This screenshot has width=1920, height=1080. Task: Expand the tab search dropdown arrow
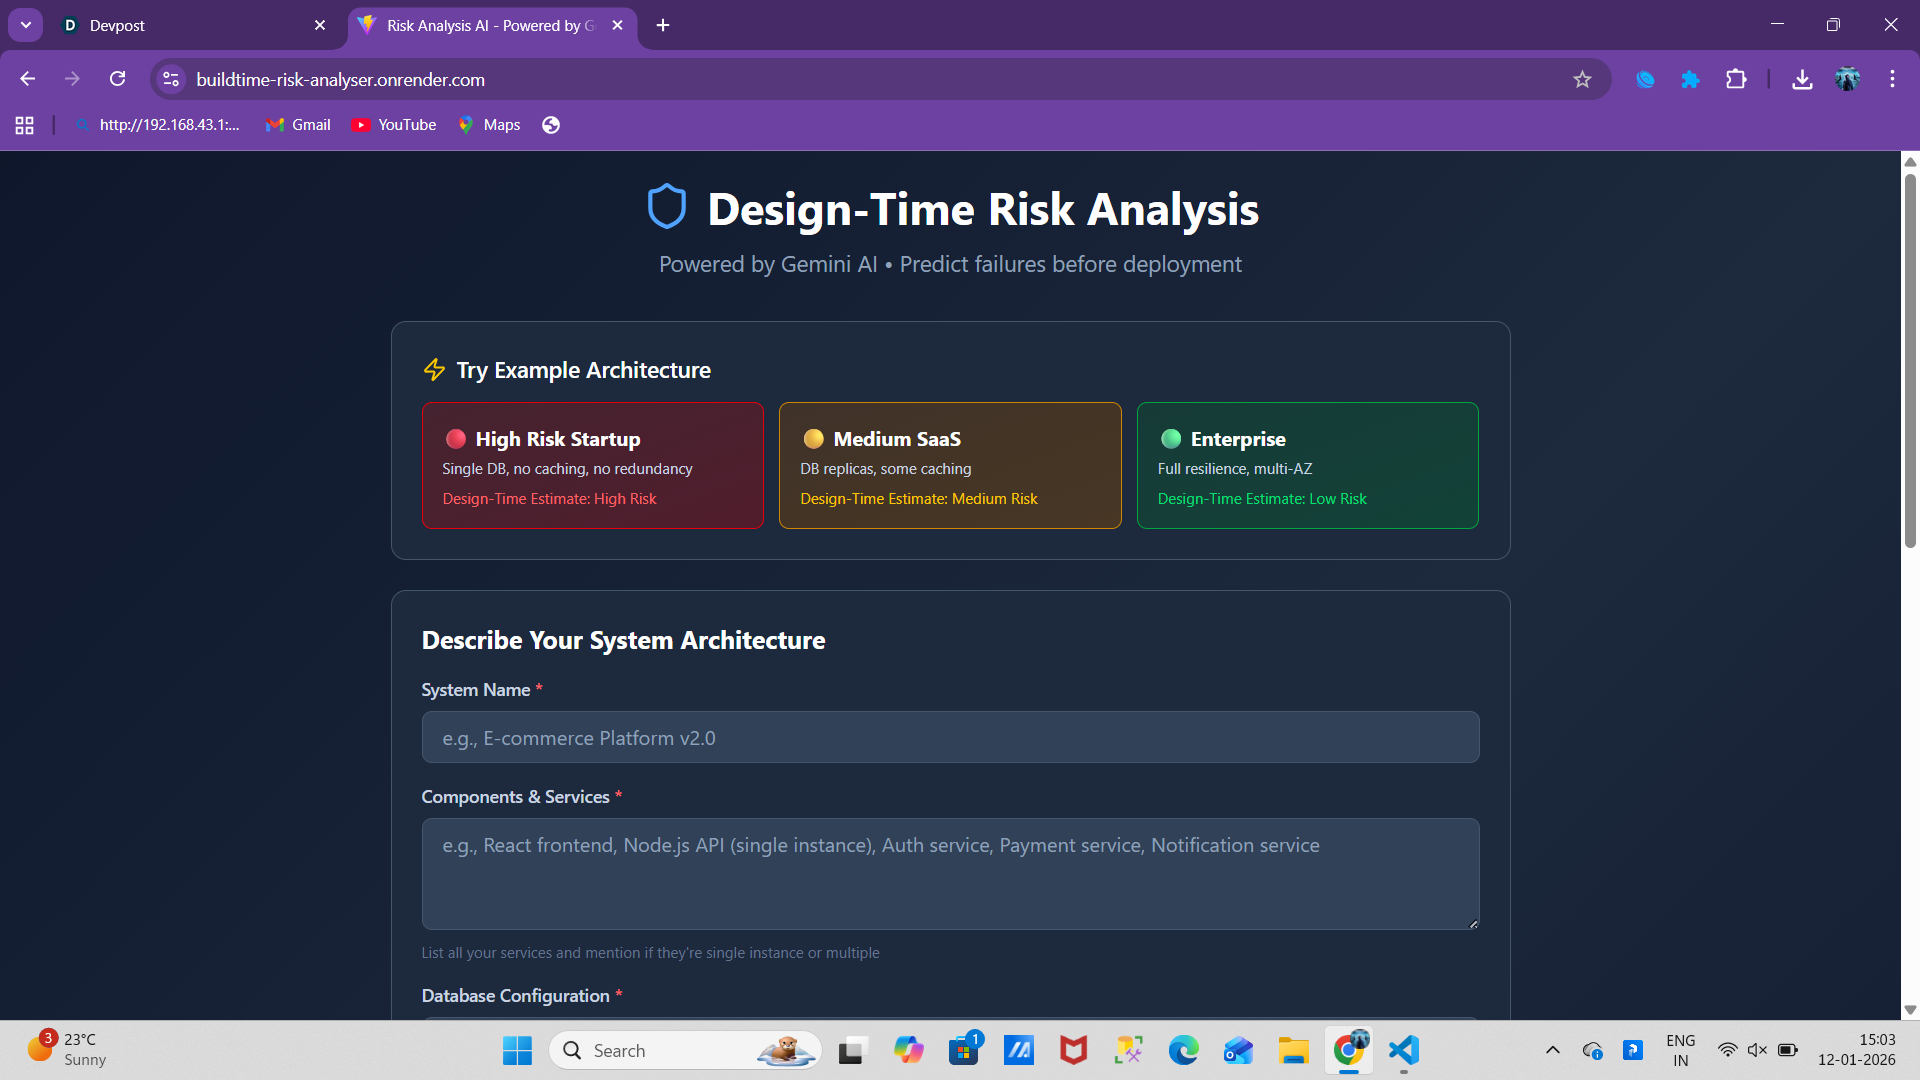pos(26,25)
